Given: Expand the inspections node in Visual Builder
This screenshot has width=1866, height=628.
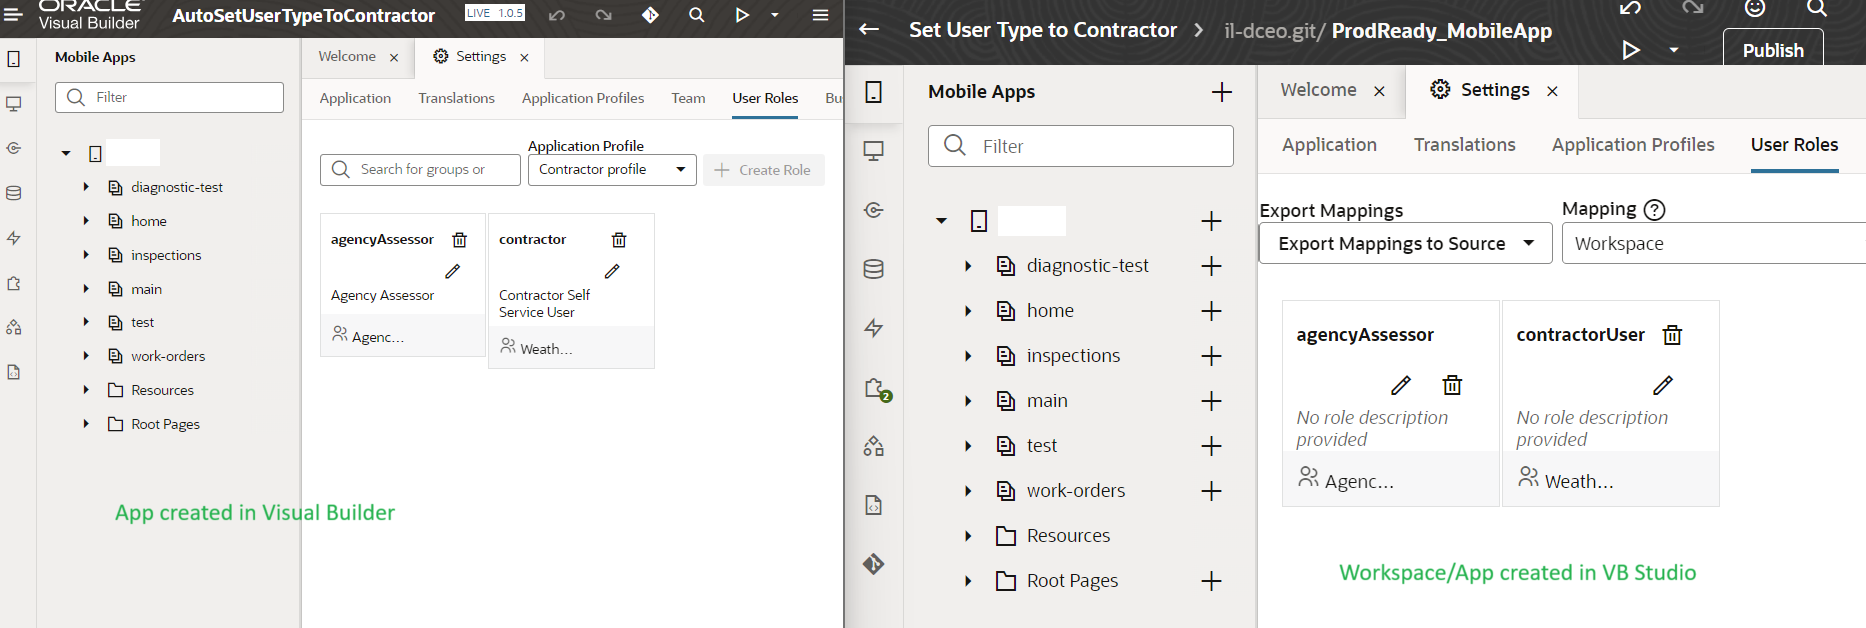Looking at the screenshot, I should [x=86, y=255].
